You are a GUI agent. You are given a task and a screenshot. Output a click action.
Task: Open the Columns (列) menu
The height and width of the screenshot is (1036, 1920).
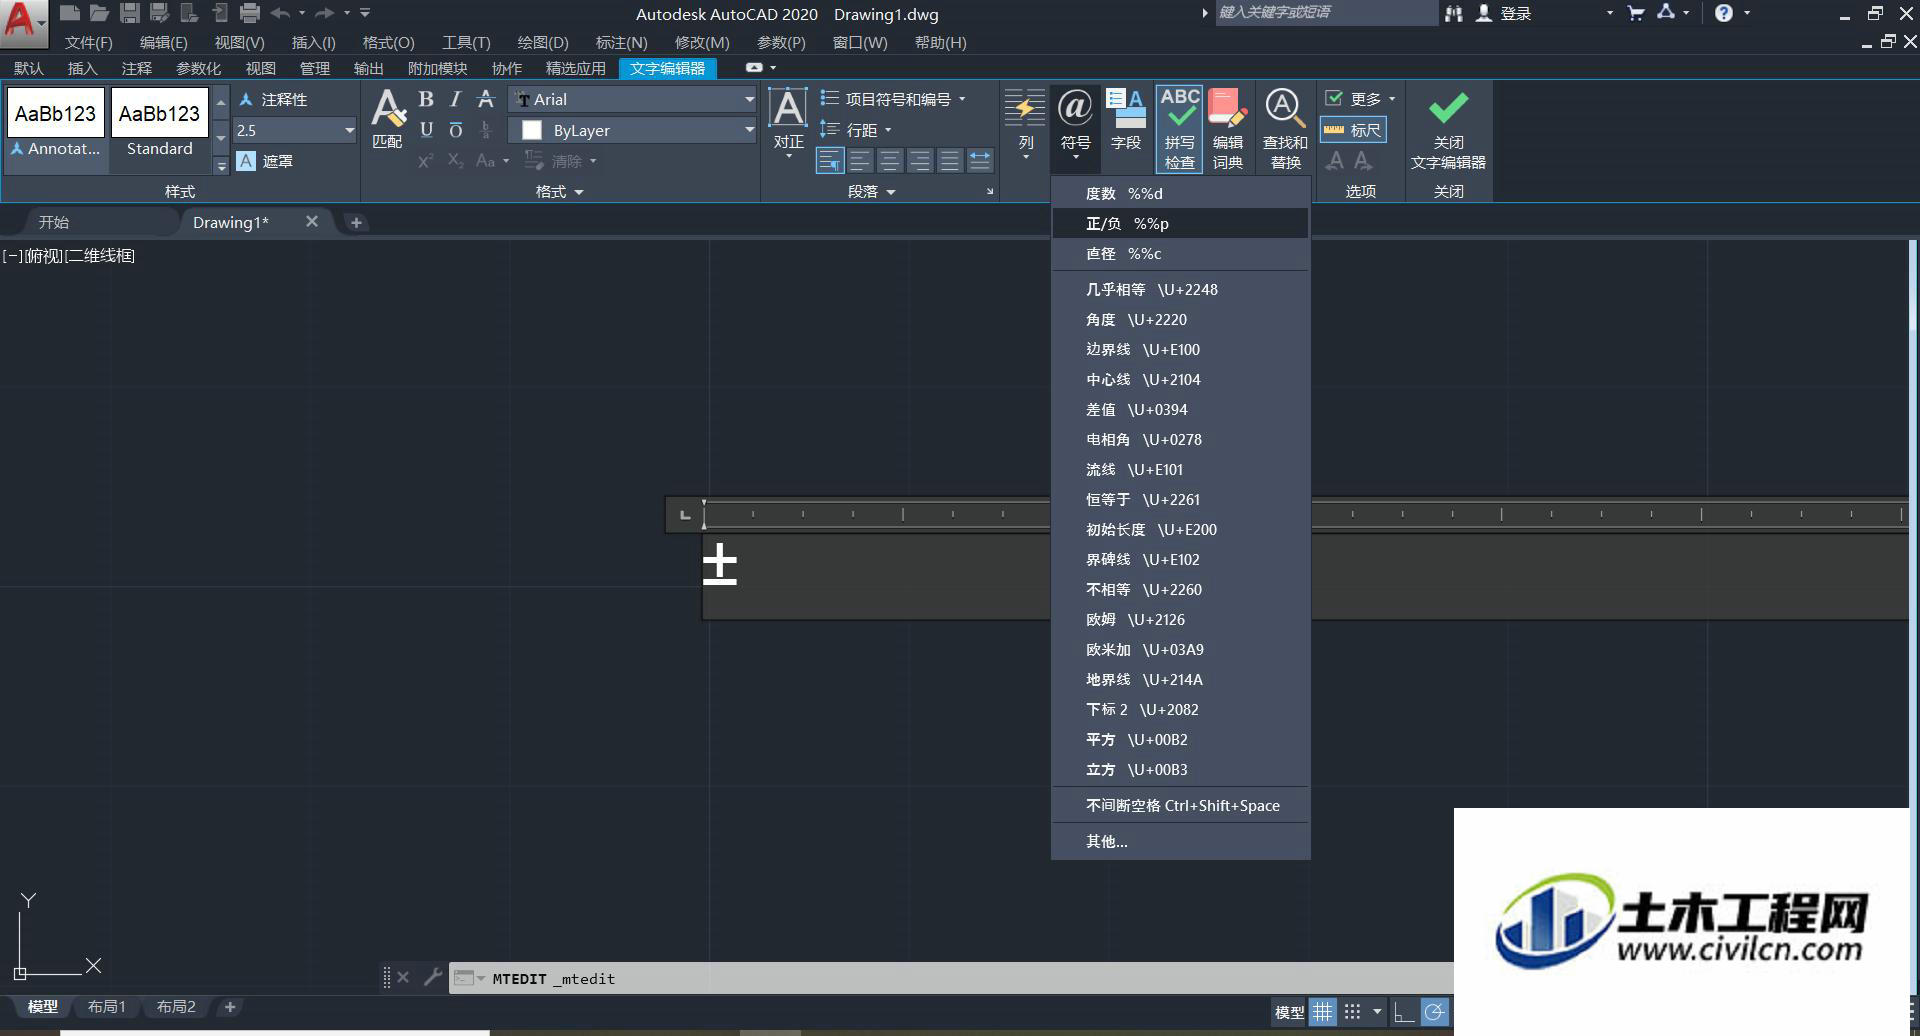(1026, 122)
